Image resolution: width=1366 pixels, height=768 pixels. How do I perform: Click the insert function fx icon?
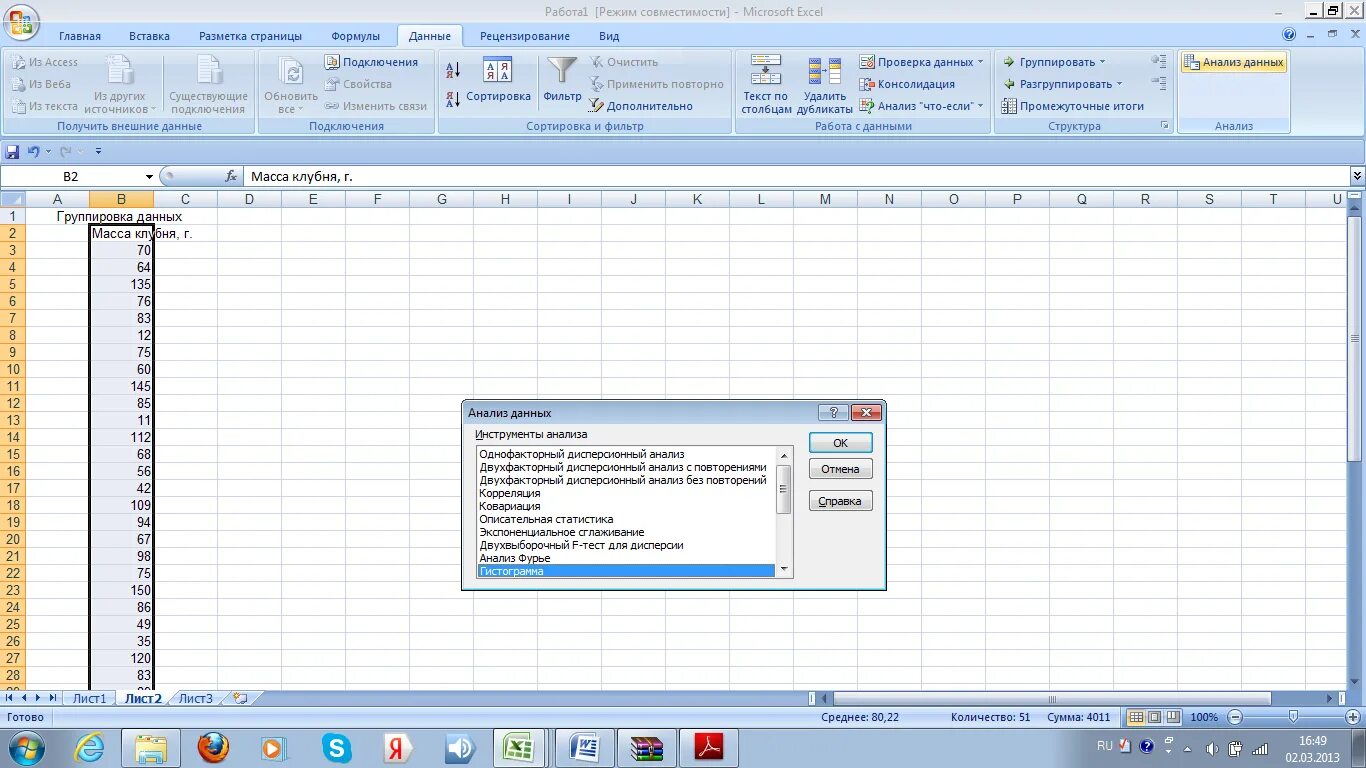[x=231, y=176]
